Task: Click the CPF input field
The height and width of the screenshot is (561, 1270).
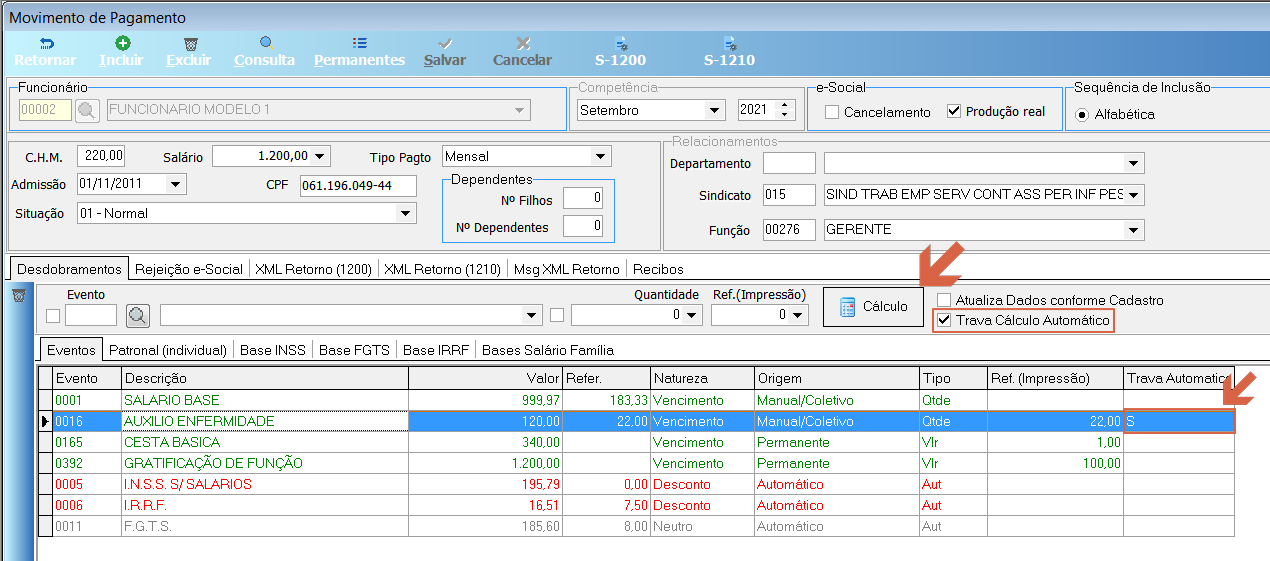Action: coord(357,186)
